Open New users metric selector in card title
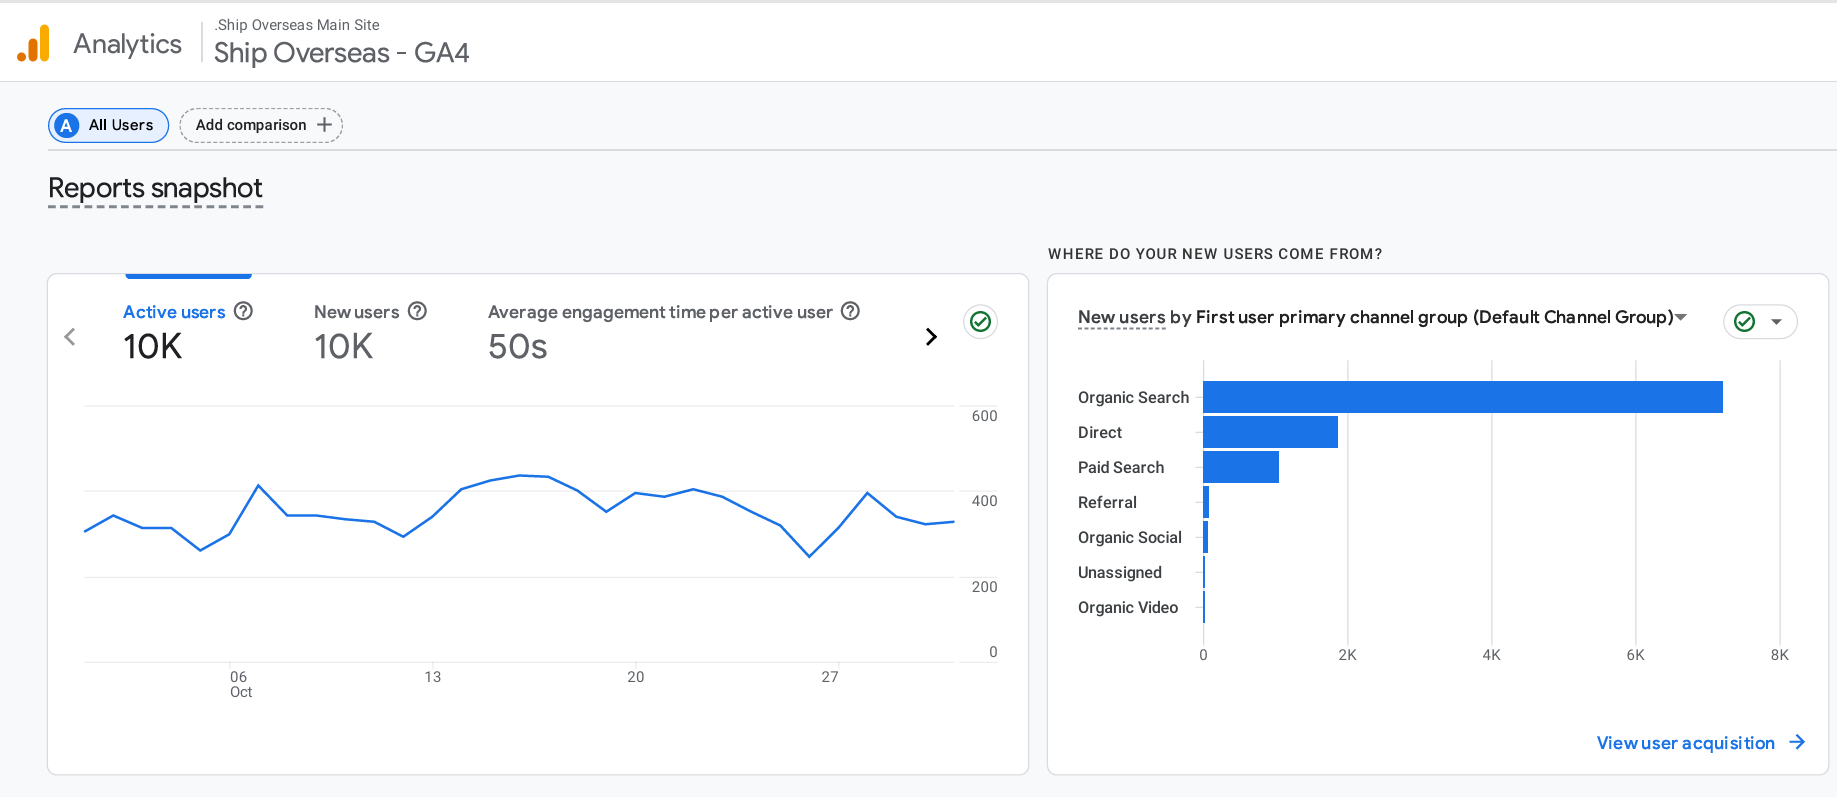Screen dimensions: 1837x797 coord(1121,317)
